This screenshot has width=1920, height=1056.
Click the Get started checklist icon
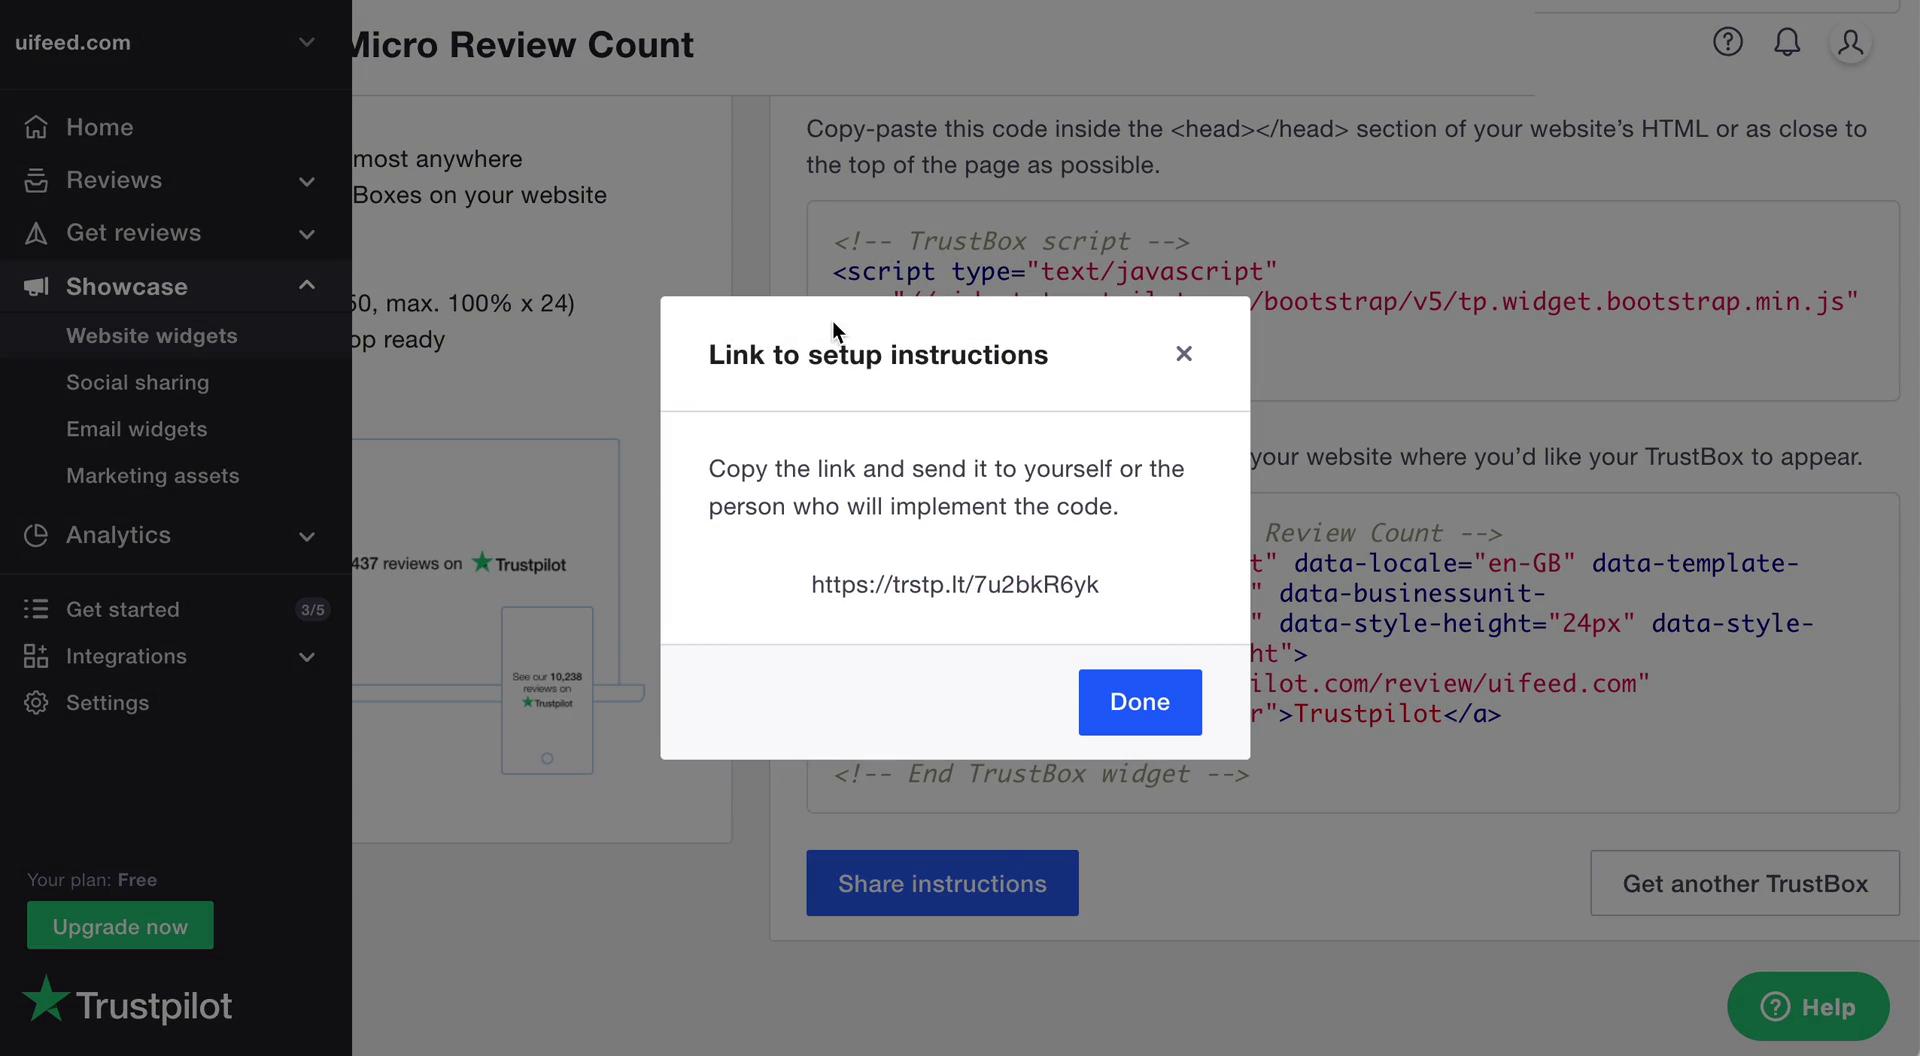point(36,609)
